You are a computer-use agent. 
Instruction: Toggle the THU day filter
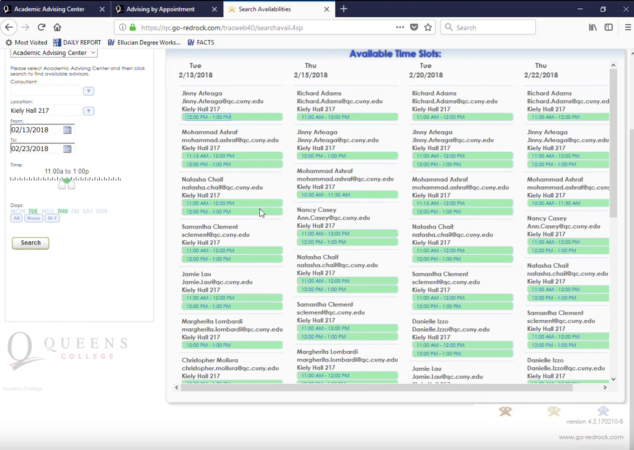tap(62, 211)
